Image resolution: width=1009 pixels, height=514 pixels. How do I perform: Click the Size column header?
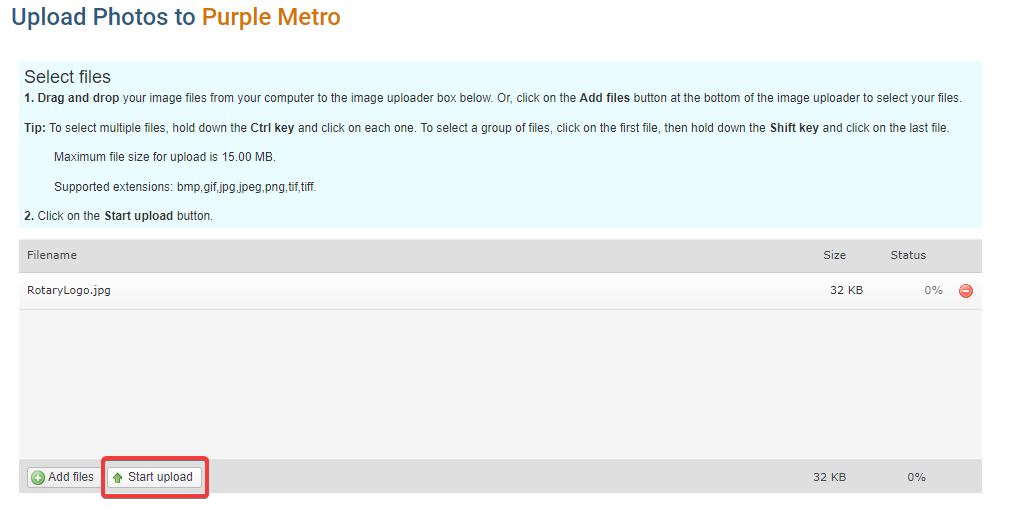coord(834,256)
